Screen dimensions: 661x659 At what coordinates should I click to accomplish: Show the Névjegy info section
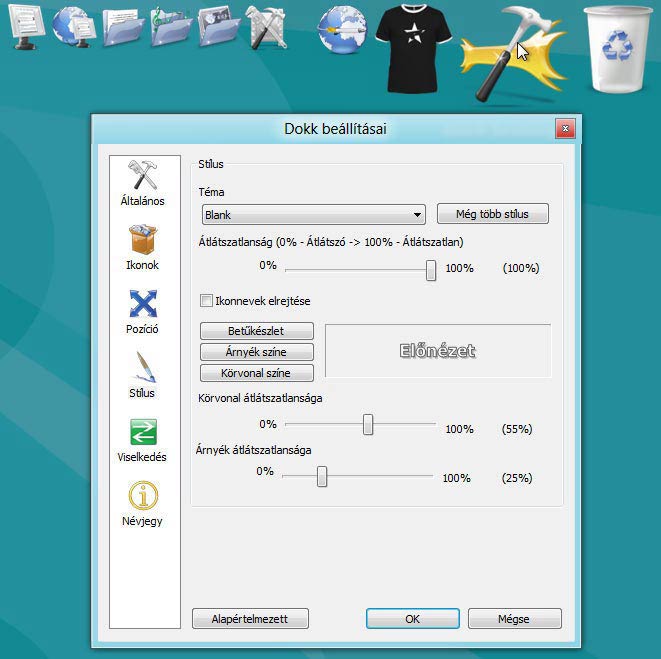coord(142,503)
